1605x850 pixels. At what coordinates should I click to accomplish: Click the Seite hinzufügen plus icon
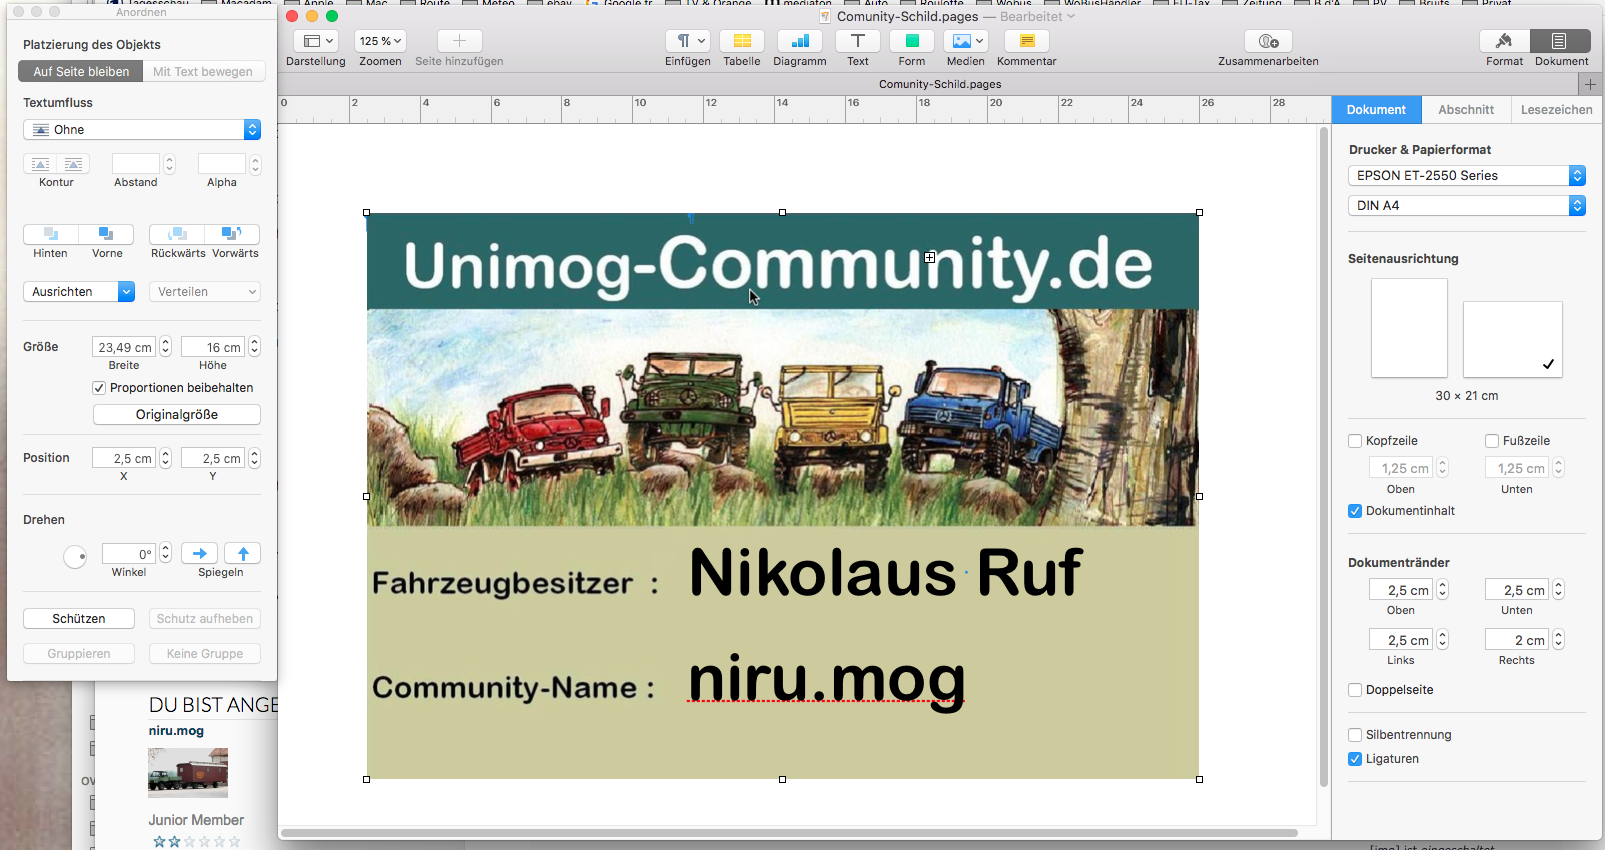coord(460,41)
